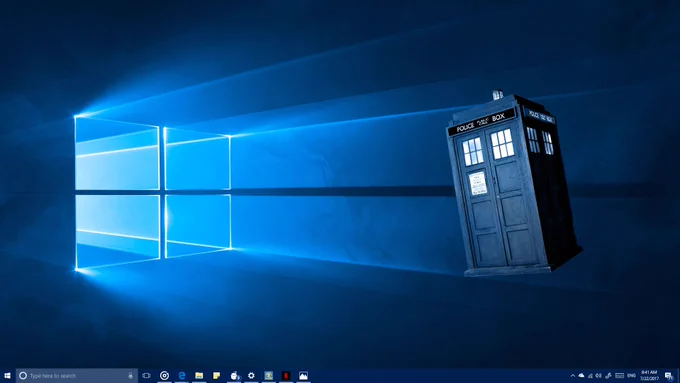The width and height of the screenshot is (680, 383).
Task: Open the Paint 3D taskbar icon
Action: (234, 376)
